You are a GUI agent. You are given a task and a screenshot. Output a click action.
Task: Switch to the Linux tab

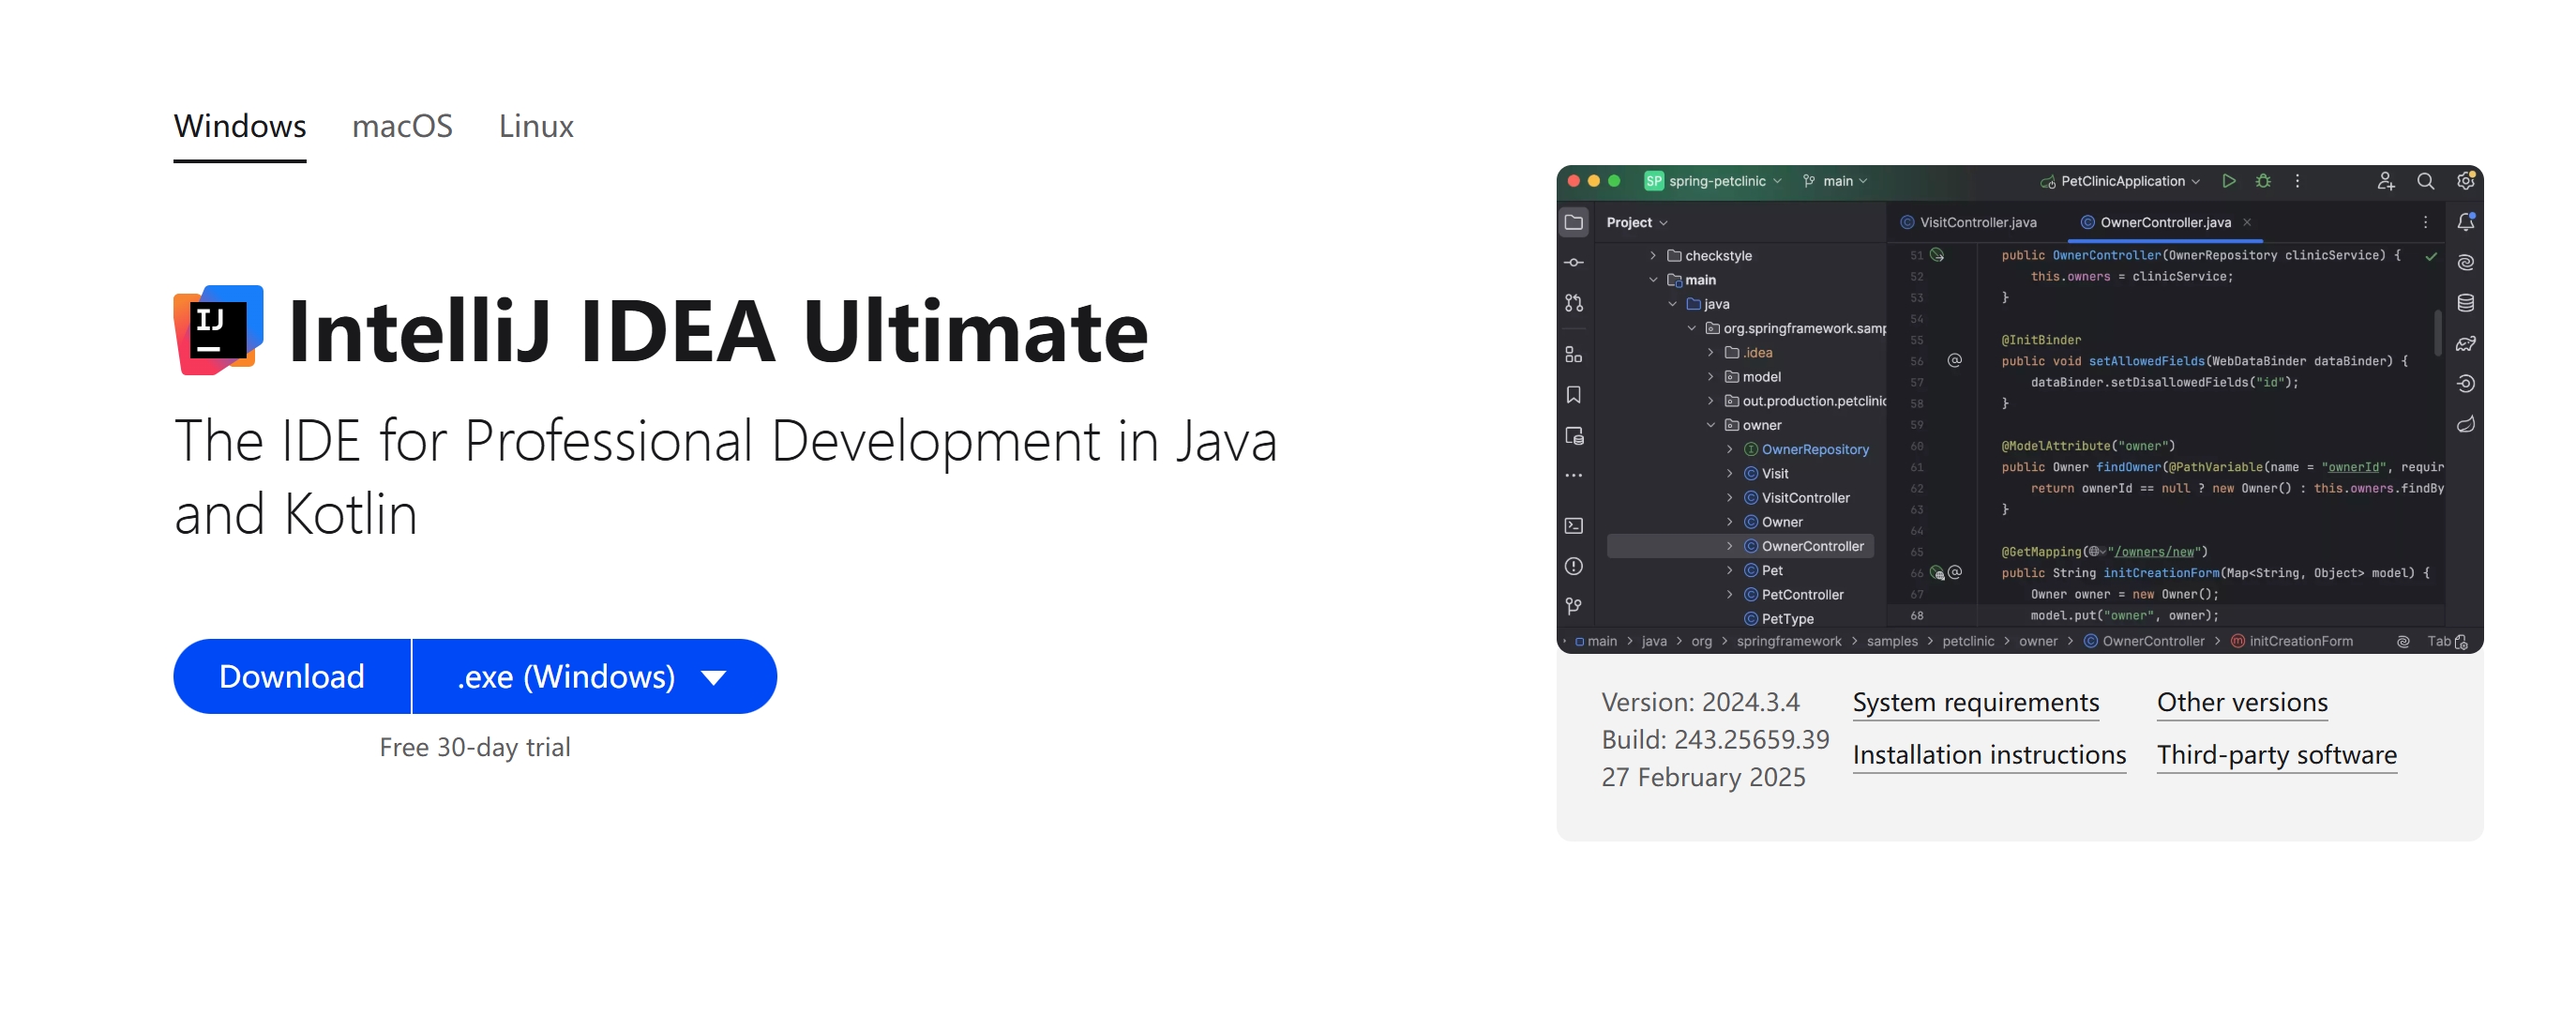click(x=536, y=126)
